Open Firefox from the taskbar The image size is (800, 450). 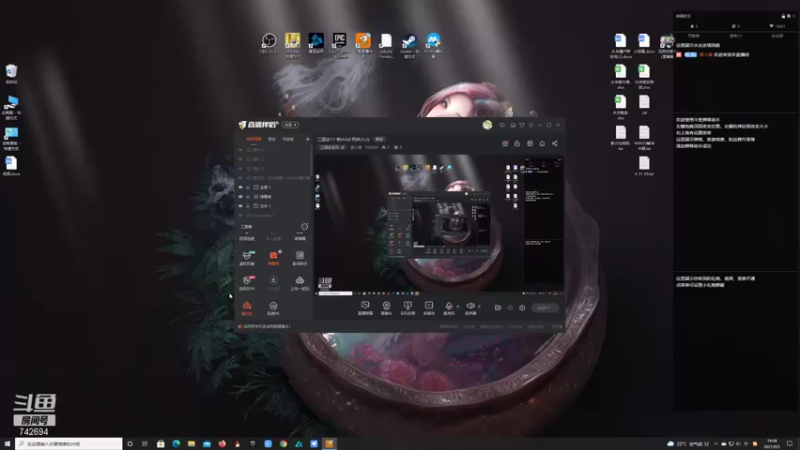point(222,444)
